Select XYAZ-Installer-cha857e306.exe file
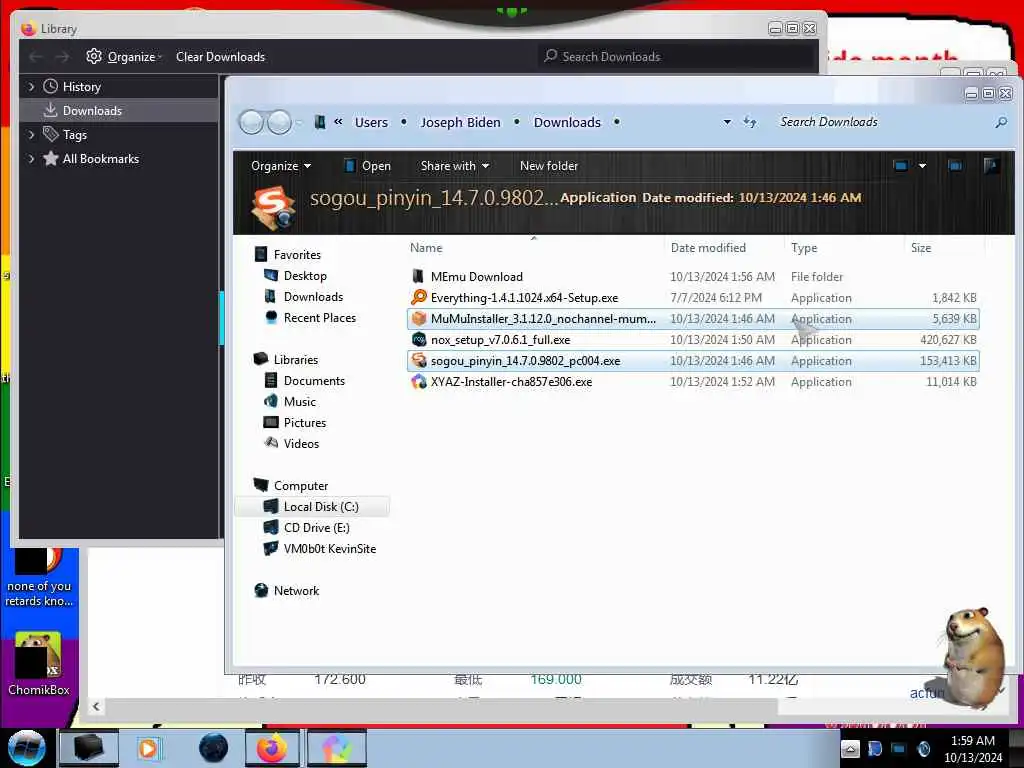The width and height of the screenshot is (1024, 768). tap(693, 381)
